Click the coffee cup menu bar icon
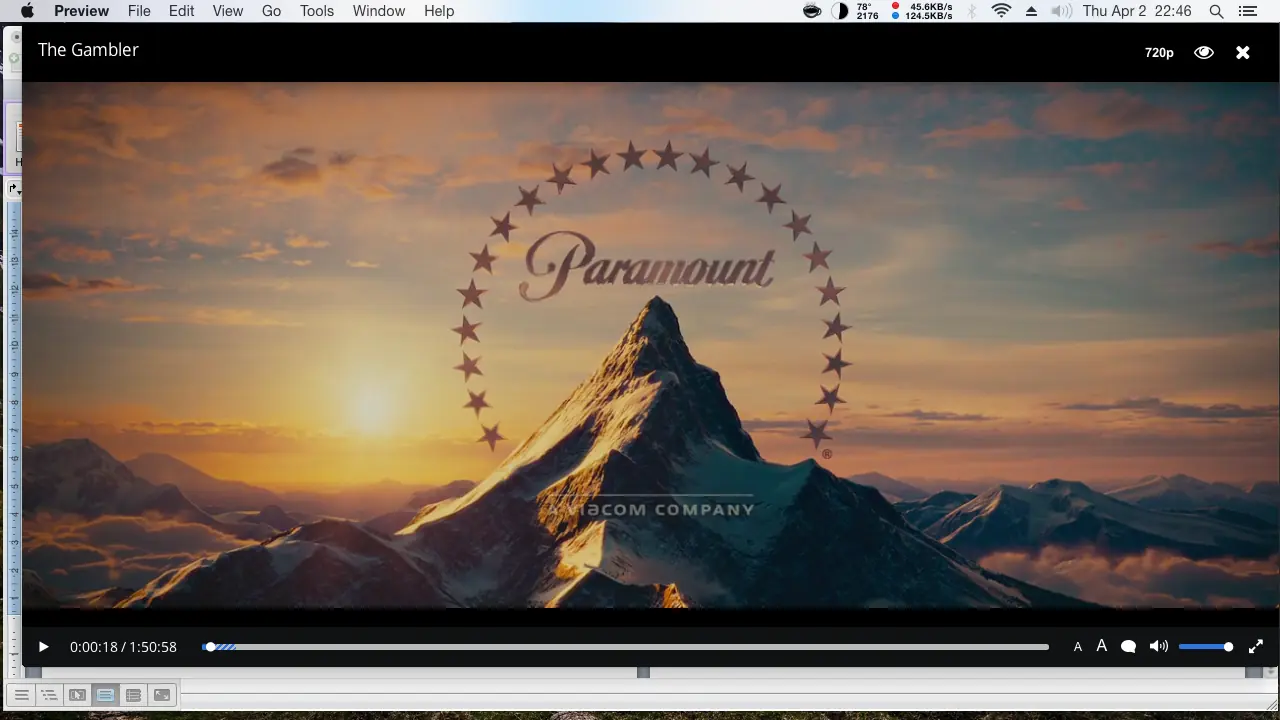1280x720 pixels. [813, 11]
